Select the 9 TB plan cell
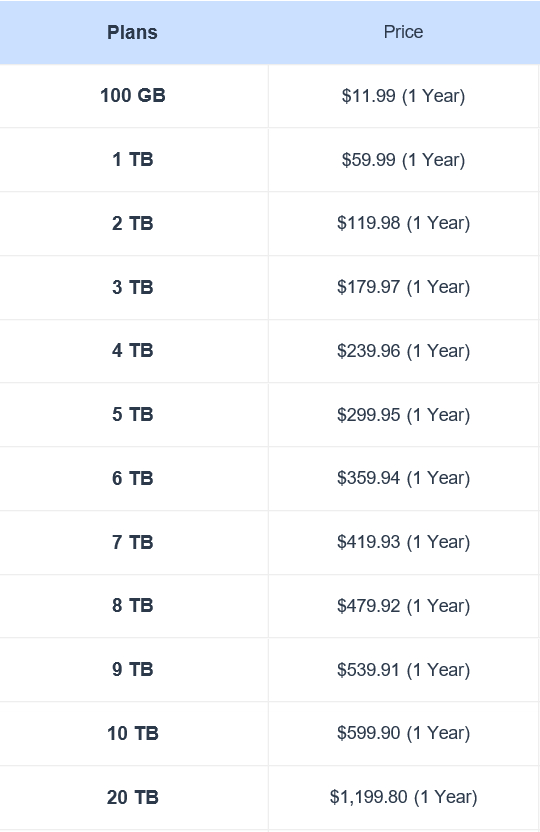 [133, 669]
